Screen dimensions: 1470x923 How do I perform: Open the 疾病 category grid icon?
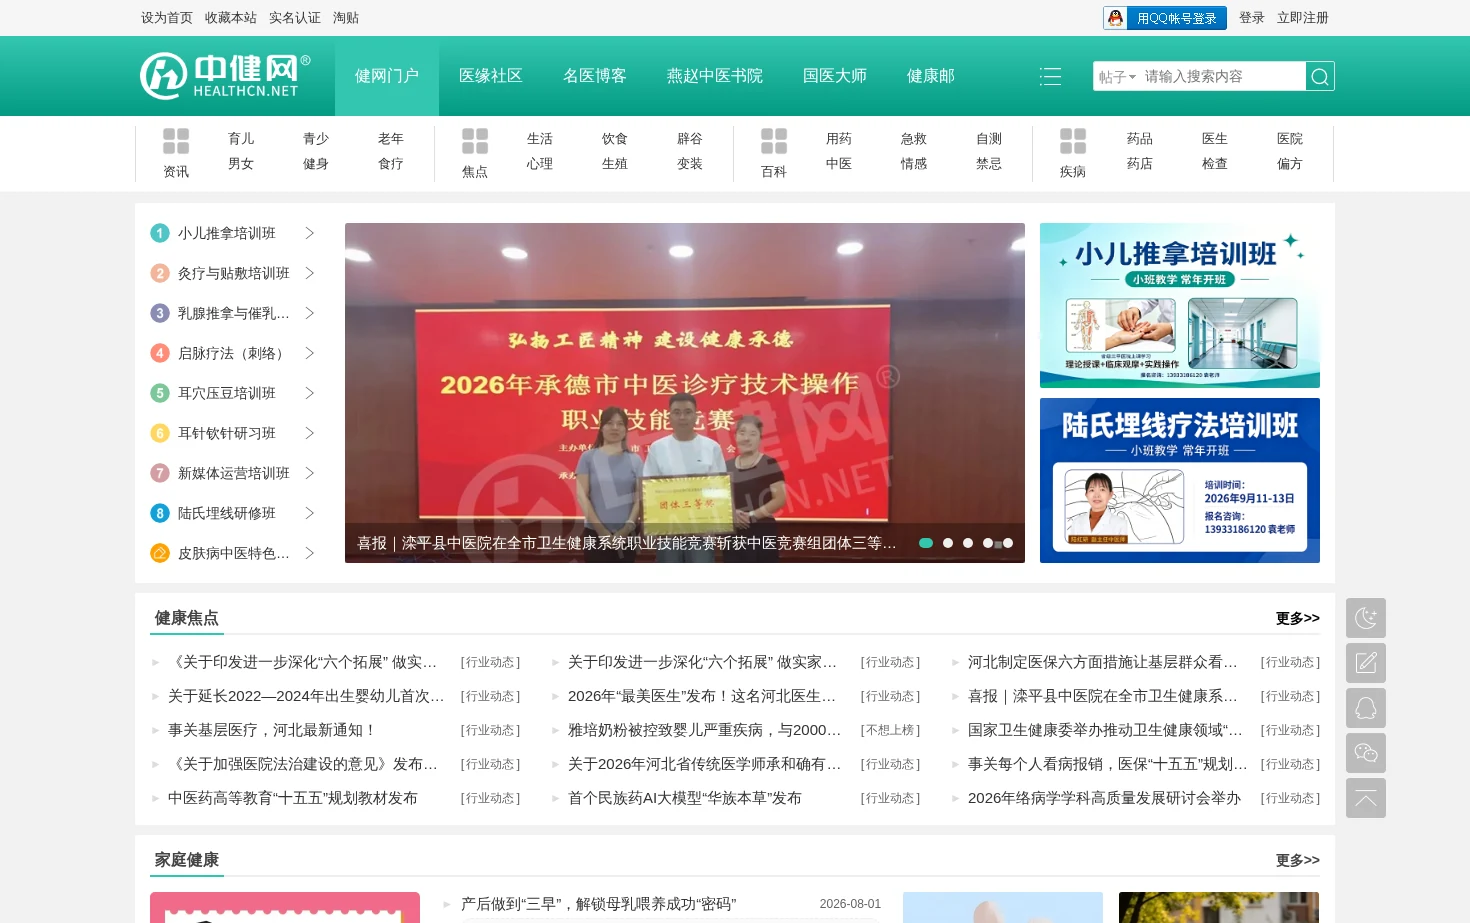1073,141
